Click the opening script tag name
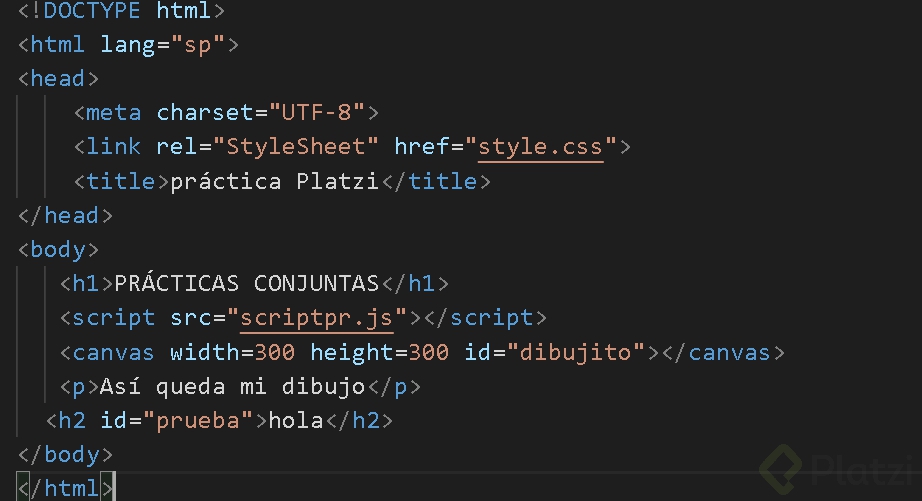This screenshot has width=922, height=501. [x=114, y=318]
